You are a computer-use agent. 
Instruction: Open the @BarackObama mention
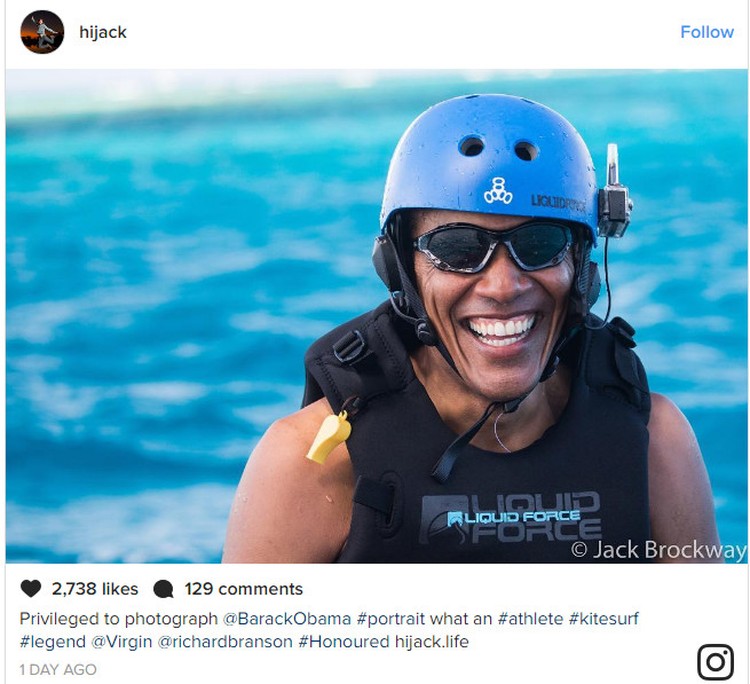pos(287,618)
